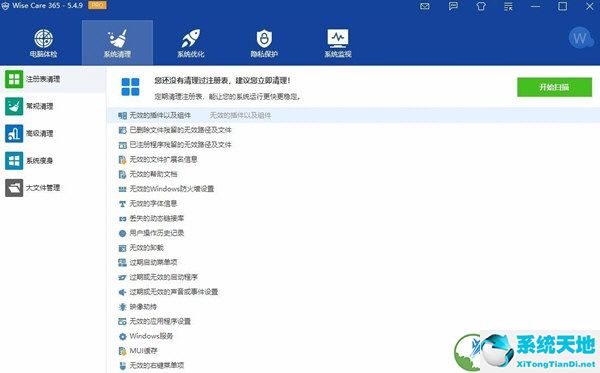Click the icon beside 已删除文件残留的无效路径及文件

(x=122, y=130)
